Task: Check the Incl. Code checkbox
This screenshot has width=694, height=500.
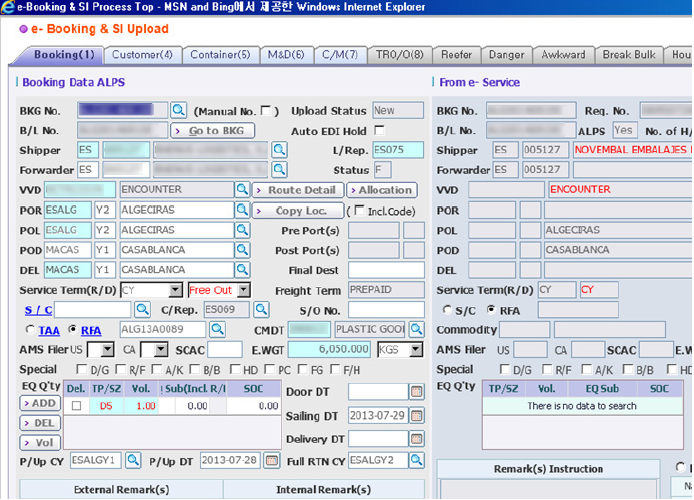Action: click(359, 210)
